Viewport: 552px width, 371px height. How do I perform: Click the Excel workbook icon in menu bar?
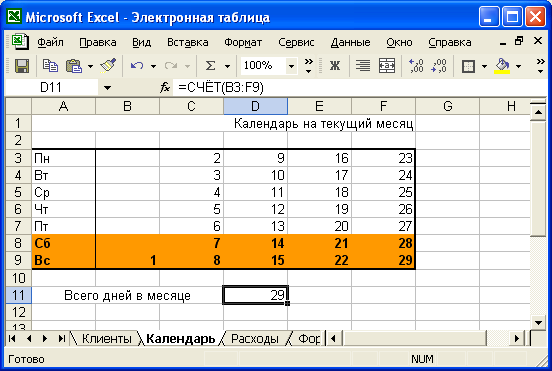coord(20,42)
